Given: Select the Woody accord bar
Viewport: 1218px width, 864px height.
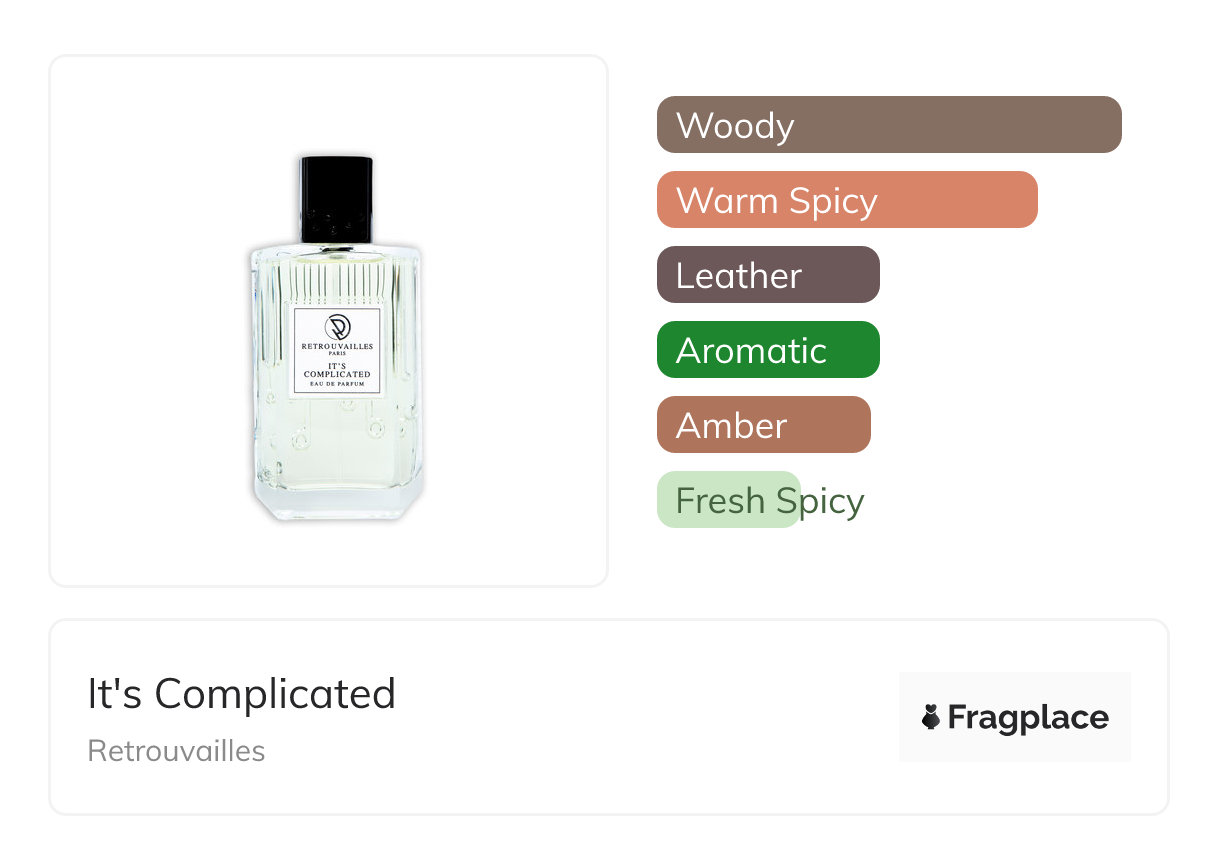Looking at the screenshot, I should point(889,125).
